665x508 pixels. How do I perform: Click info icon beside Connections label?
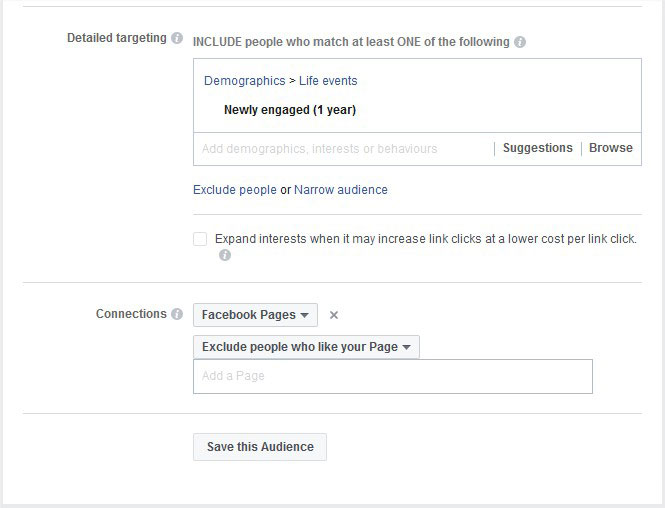177,314
